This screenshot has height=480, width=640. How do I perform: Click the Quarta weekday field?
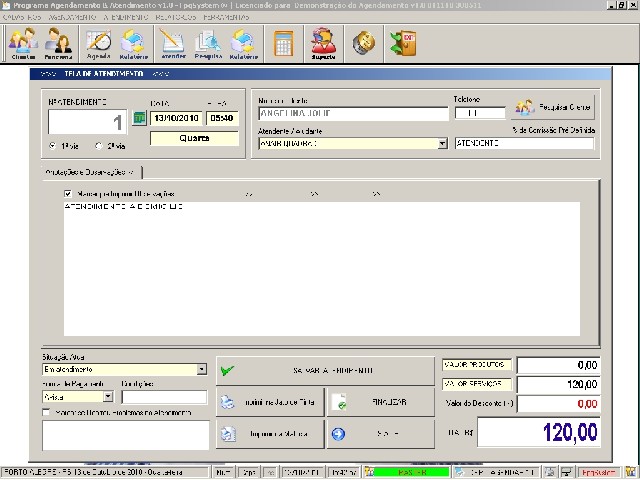(x=194, y=138)
